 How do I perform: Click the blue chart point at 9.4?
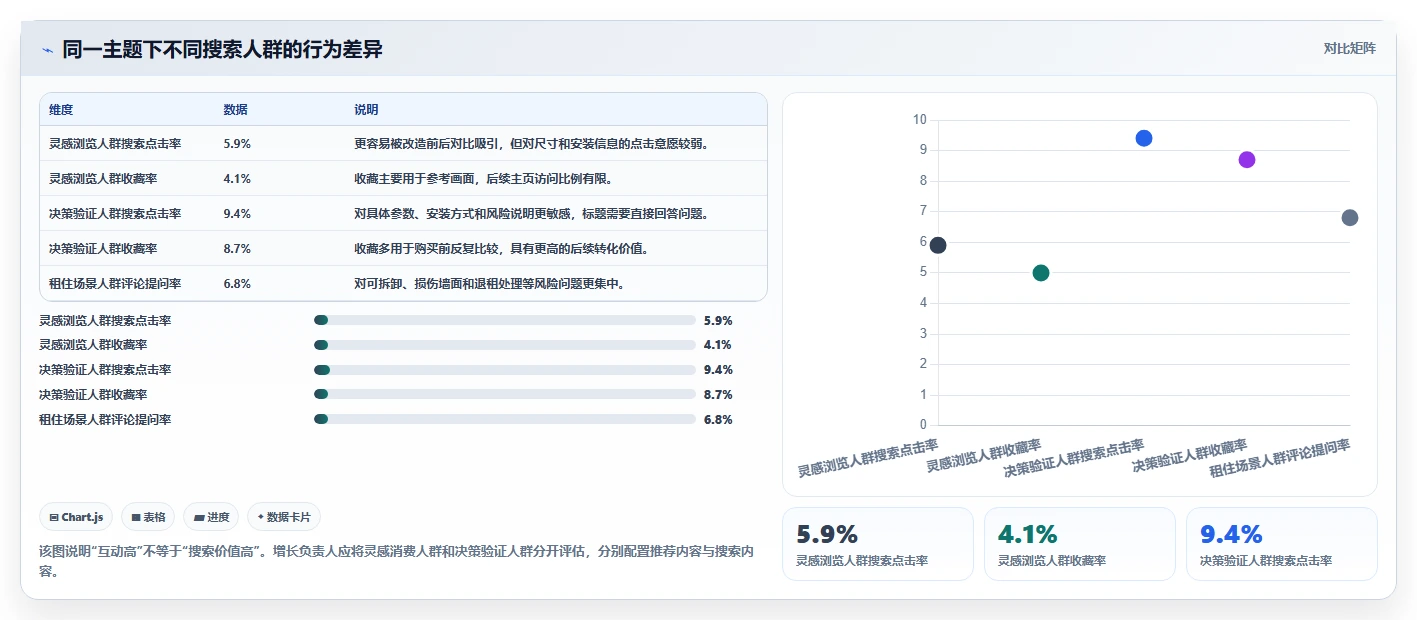pyautogui.click(x=1144, y=138)
